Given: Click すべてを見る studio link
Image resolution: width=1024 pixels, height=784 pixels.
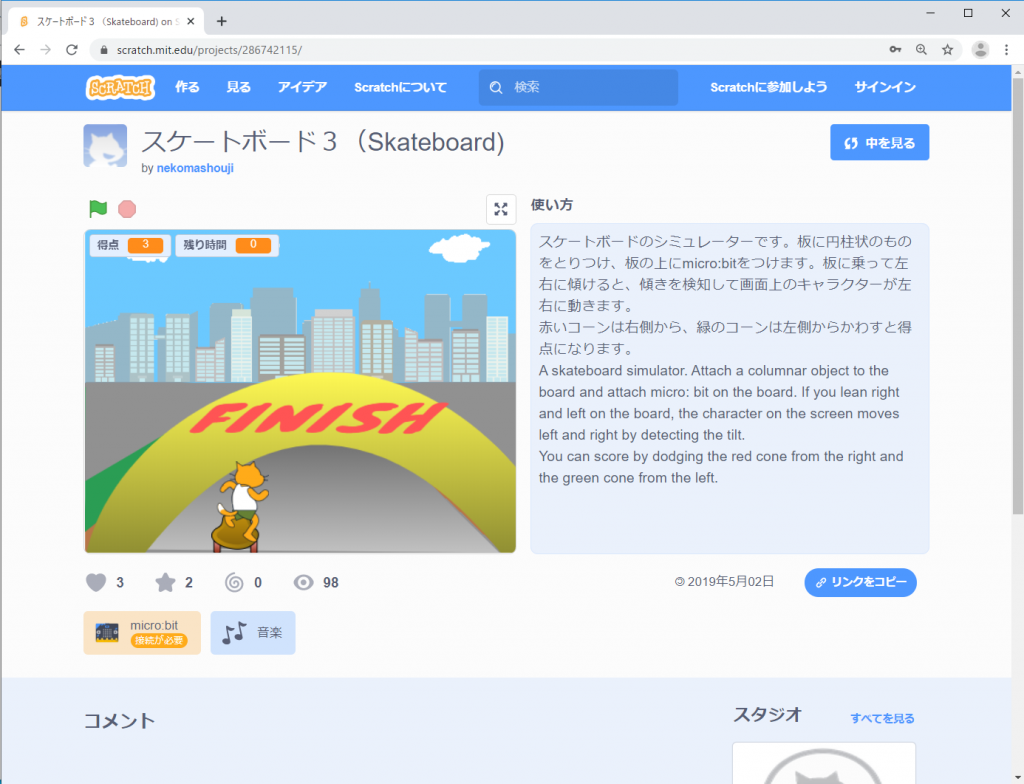Looking at the screenshot, I should click(x=882, y=718).
